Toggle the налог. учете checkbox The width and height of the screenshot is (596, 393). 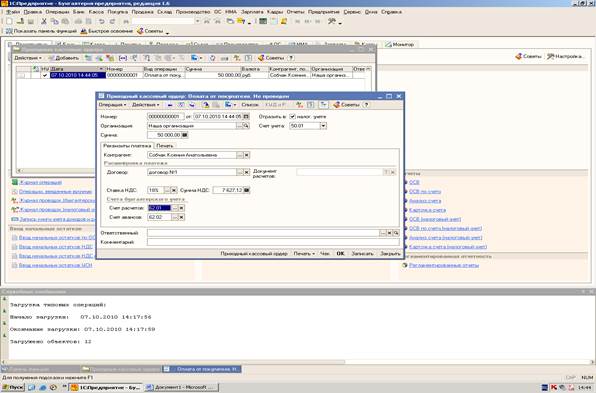(292, 116)
